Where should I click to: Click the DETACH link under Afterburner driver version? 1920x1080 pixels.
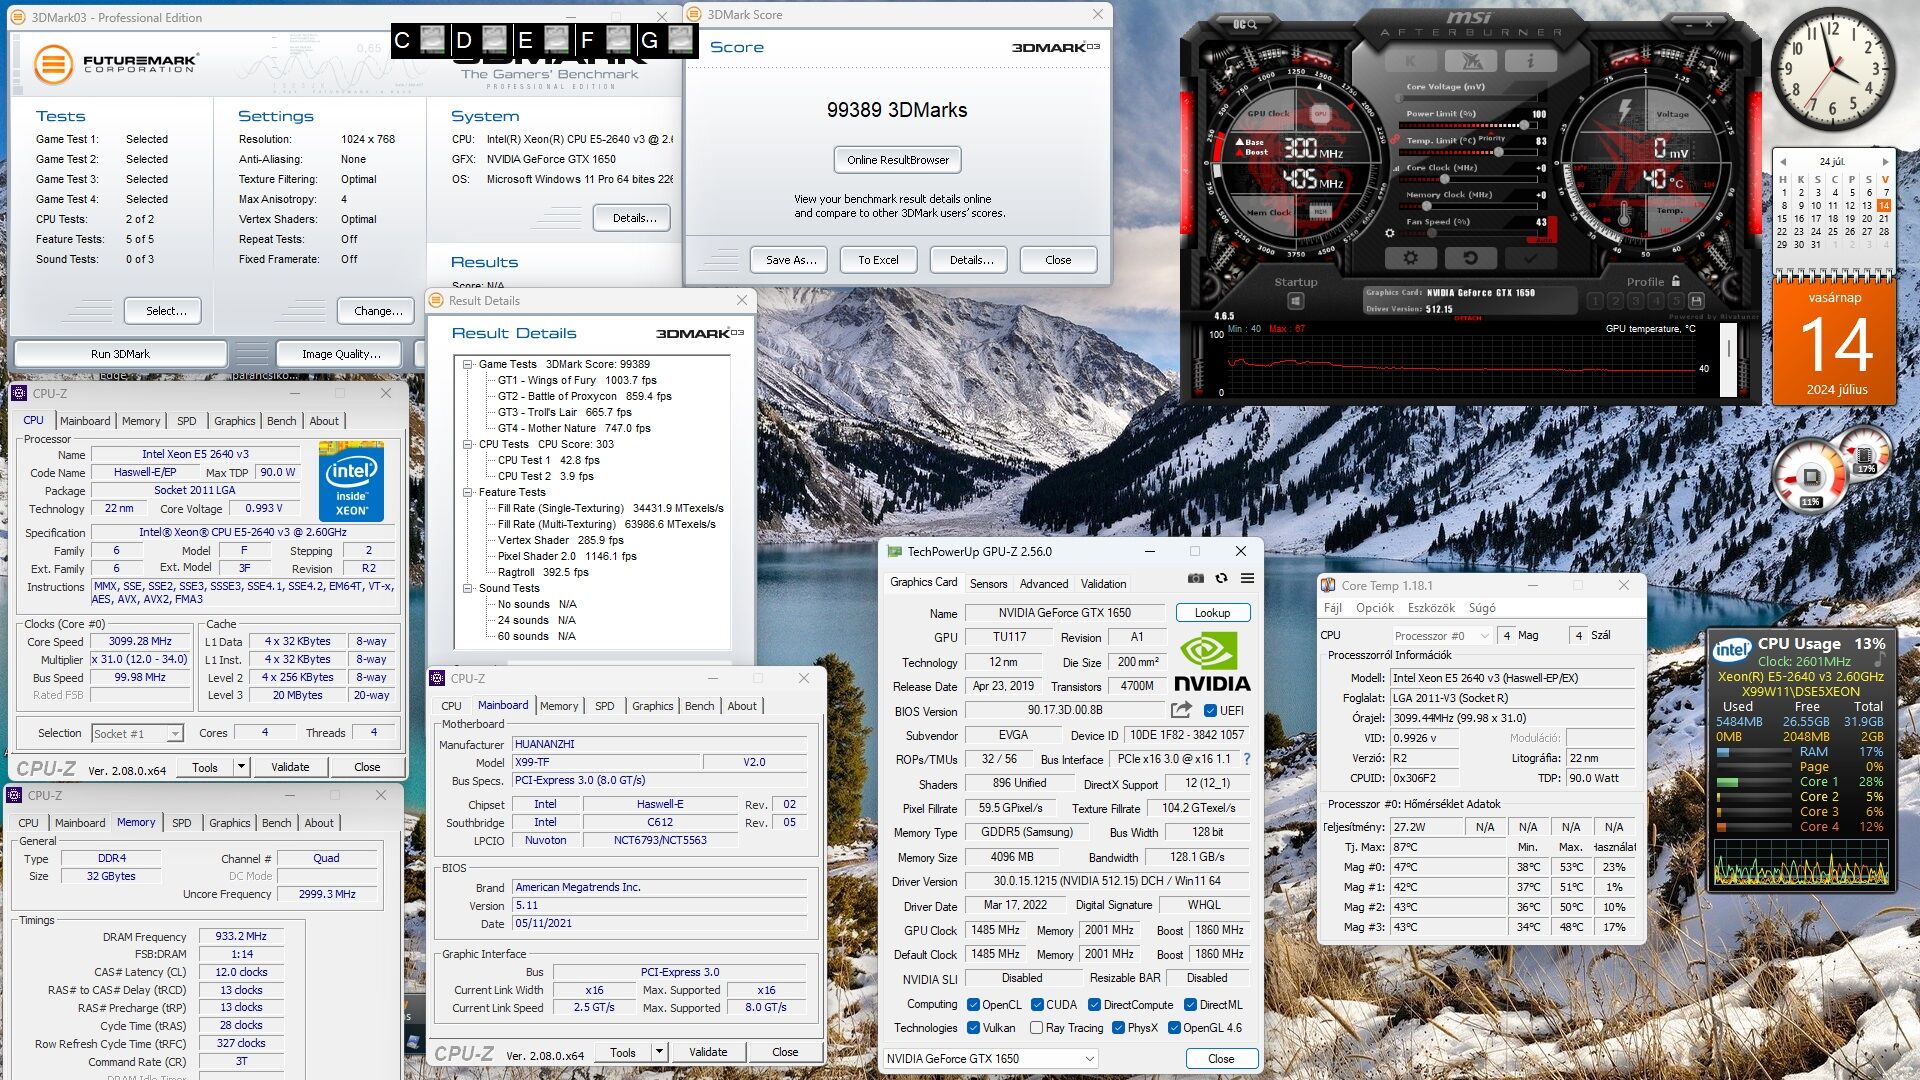pyautogui.click(x=1467, y=318)
